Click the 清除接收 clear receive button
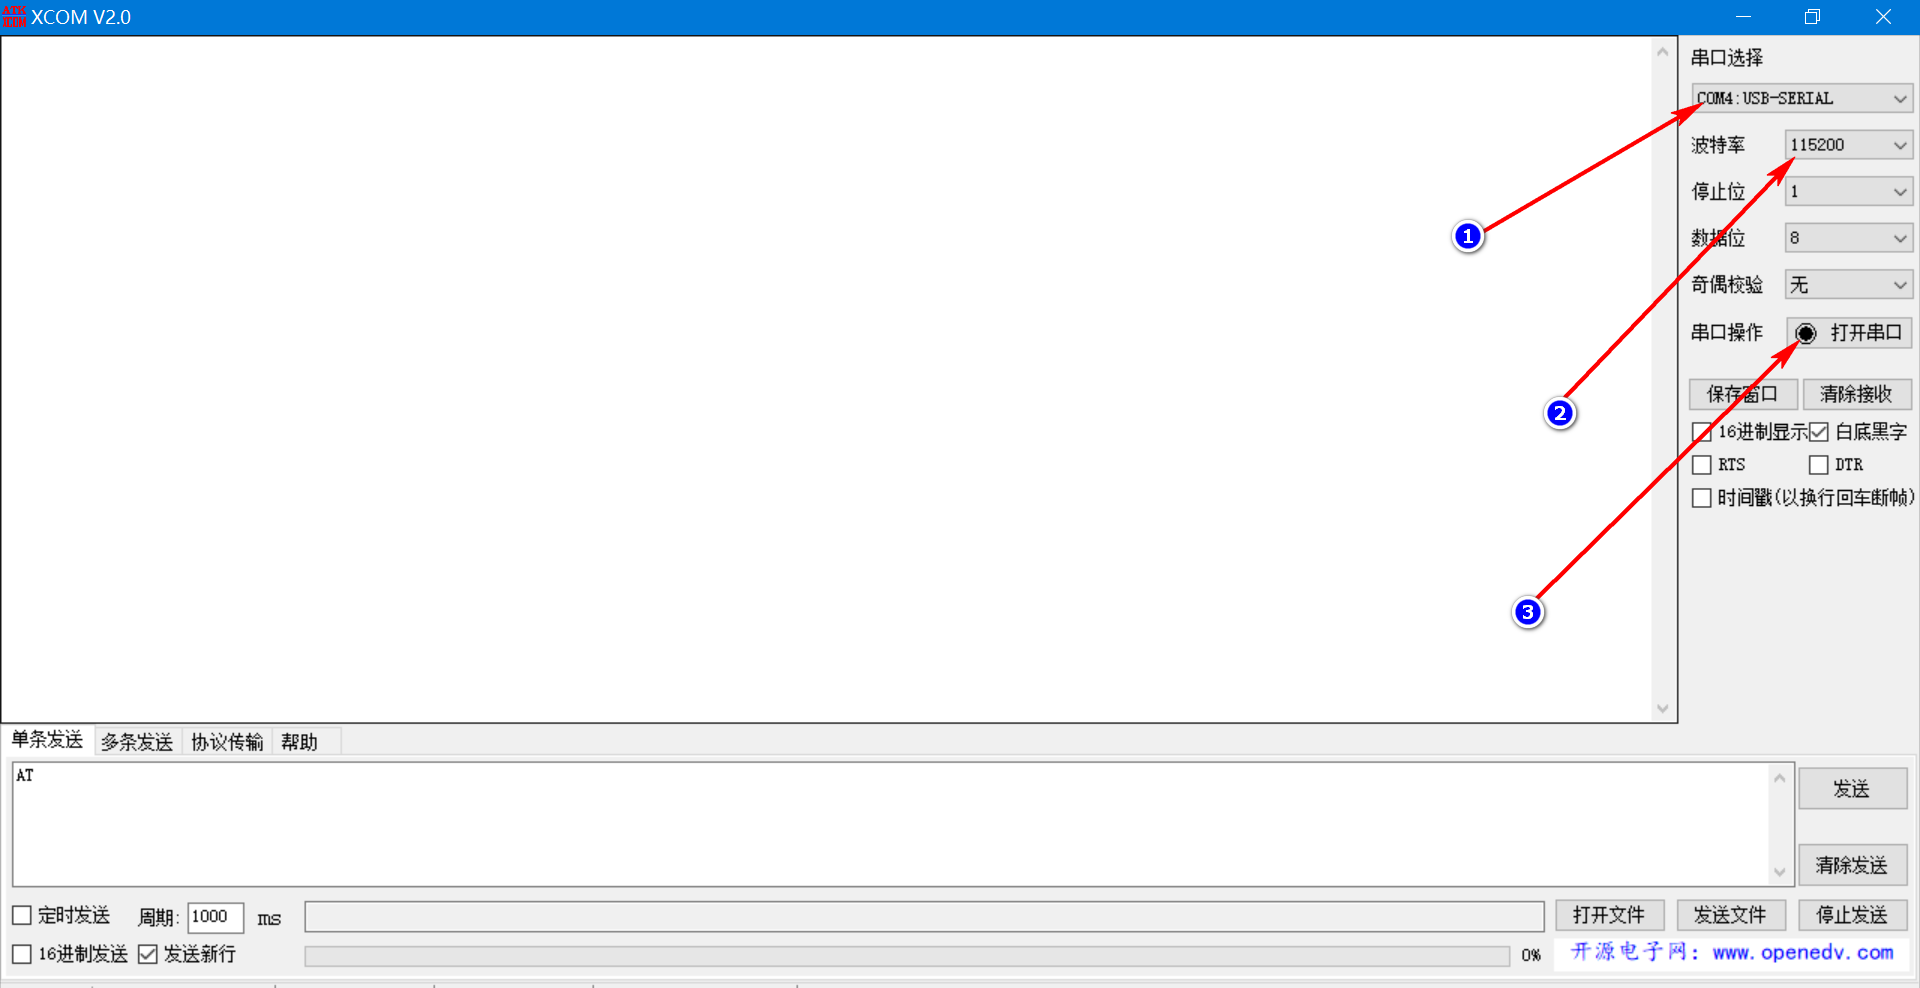Image resolution: width=1920 pixels, height=988 pixels. click(x=1857, y=394)
